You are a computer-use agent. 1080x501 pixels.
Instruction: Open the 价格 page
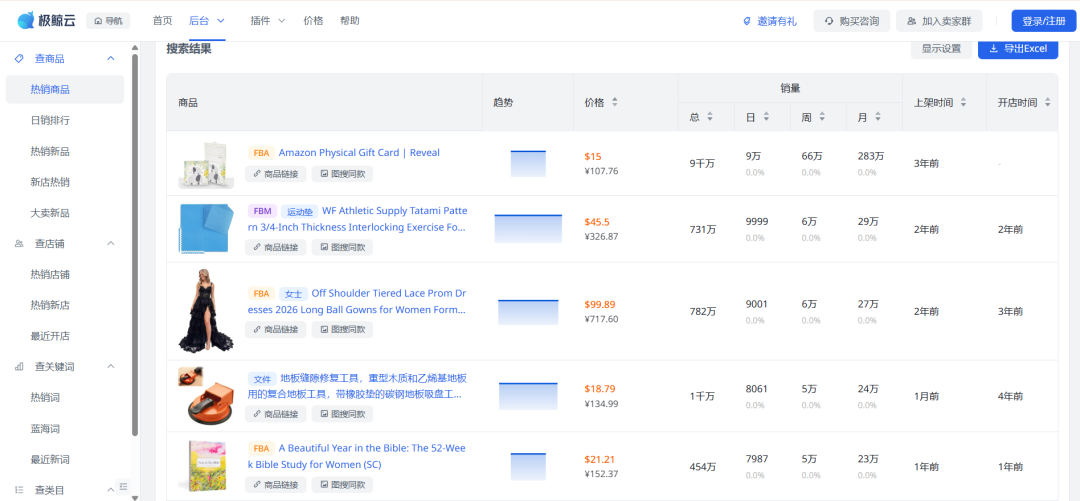click(313, 21)
